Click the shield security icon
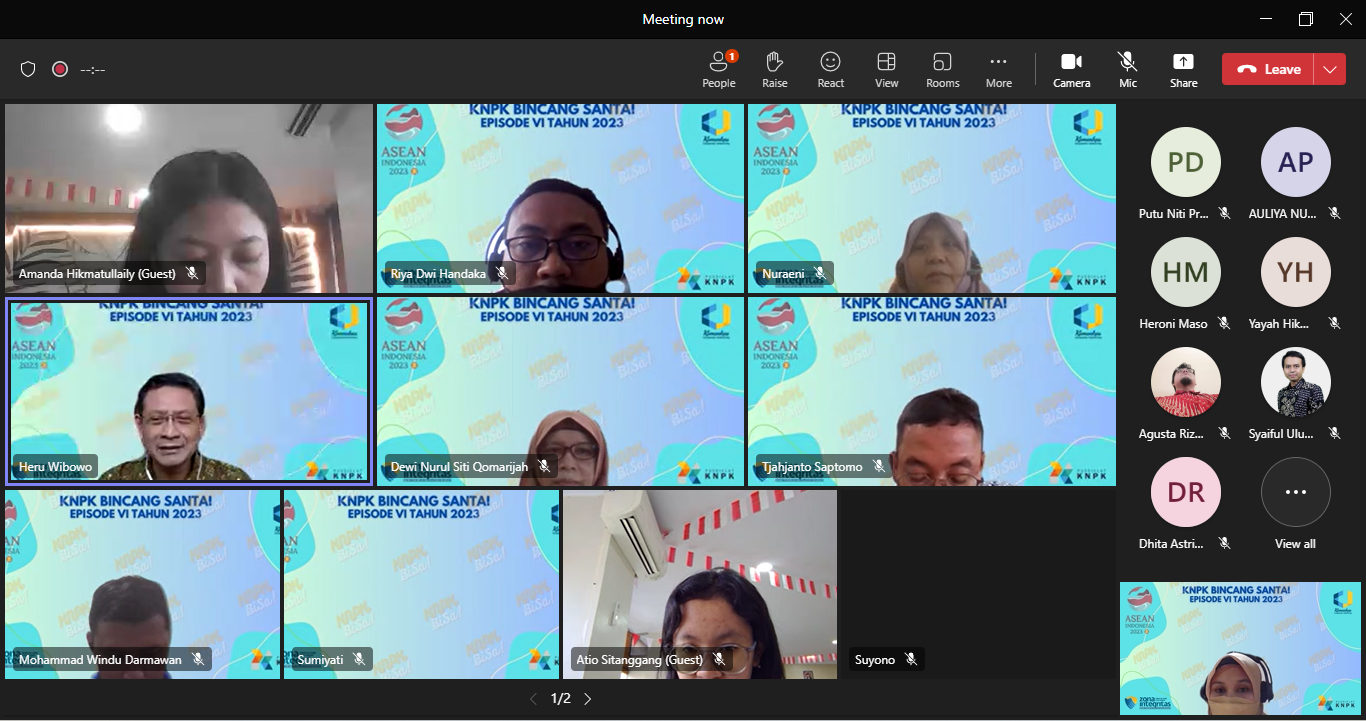The height and width of the screenshot is (721, 1366). (28, 69)
